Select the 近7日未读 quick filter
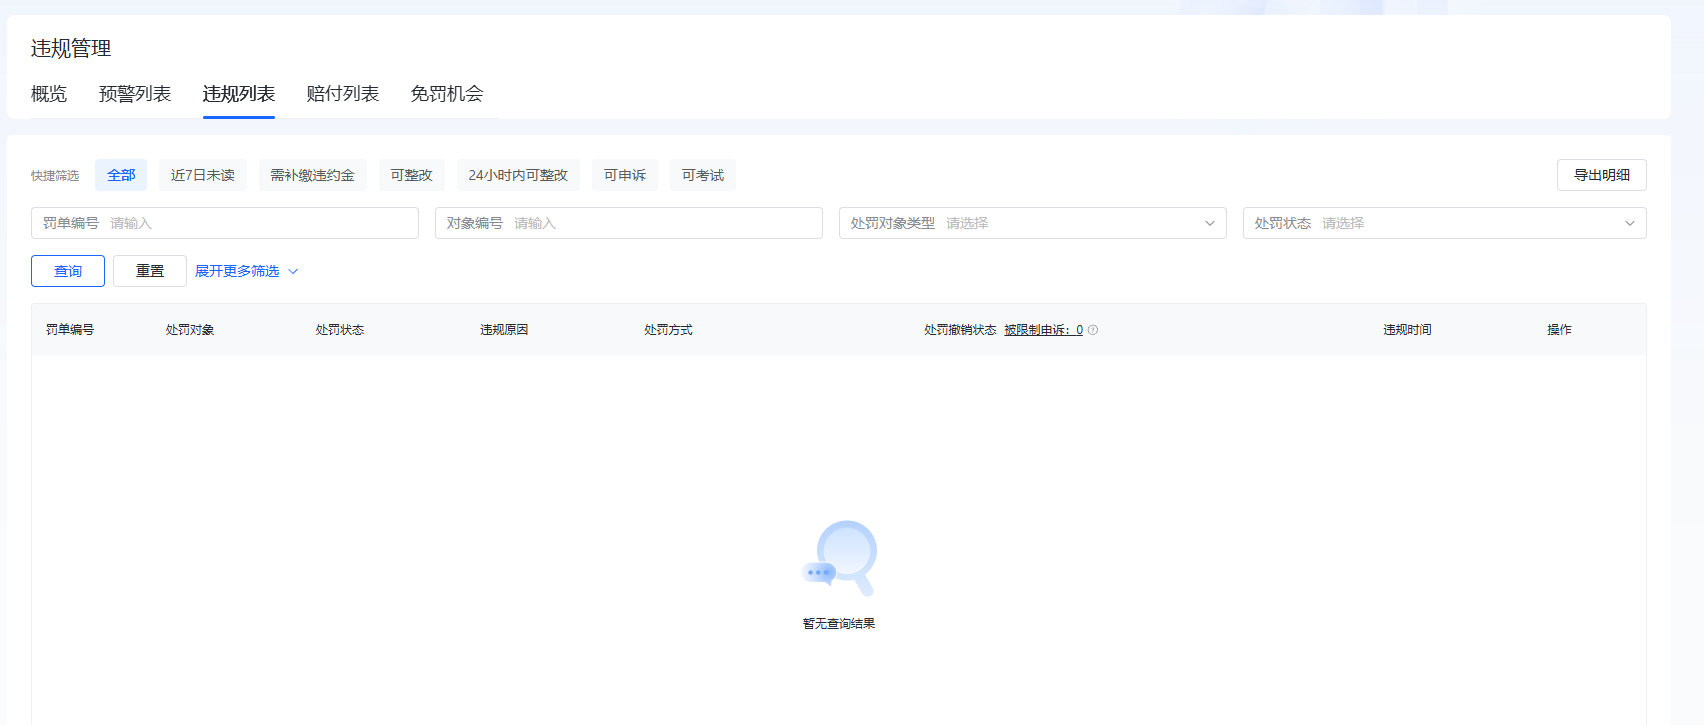 point(203,175)
